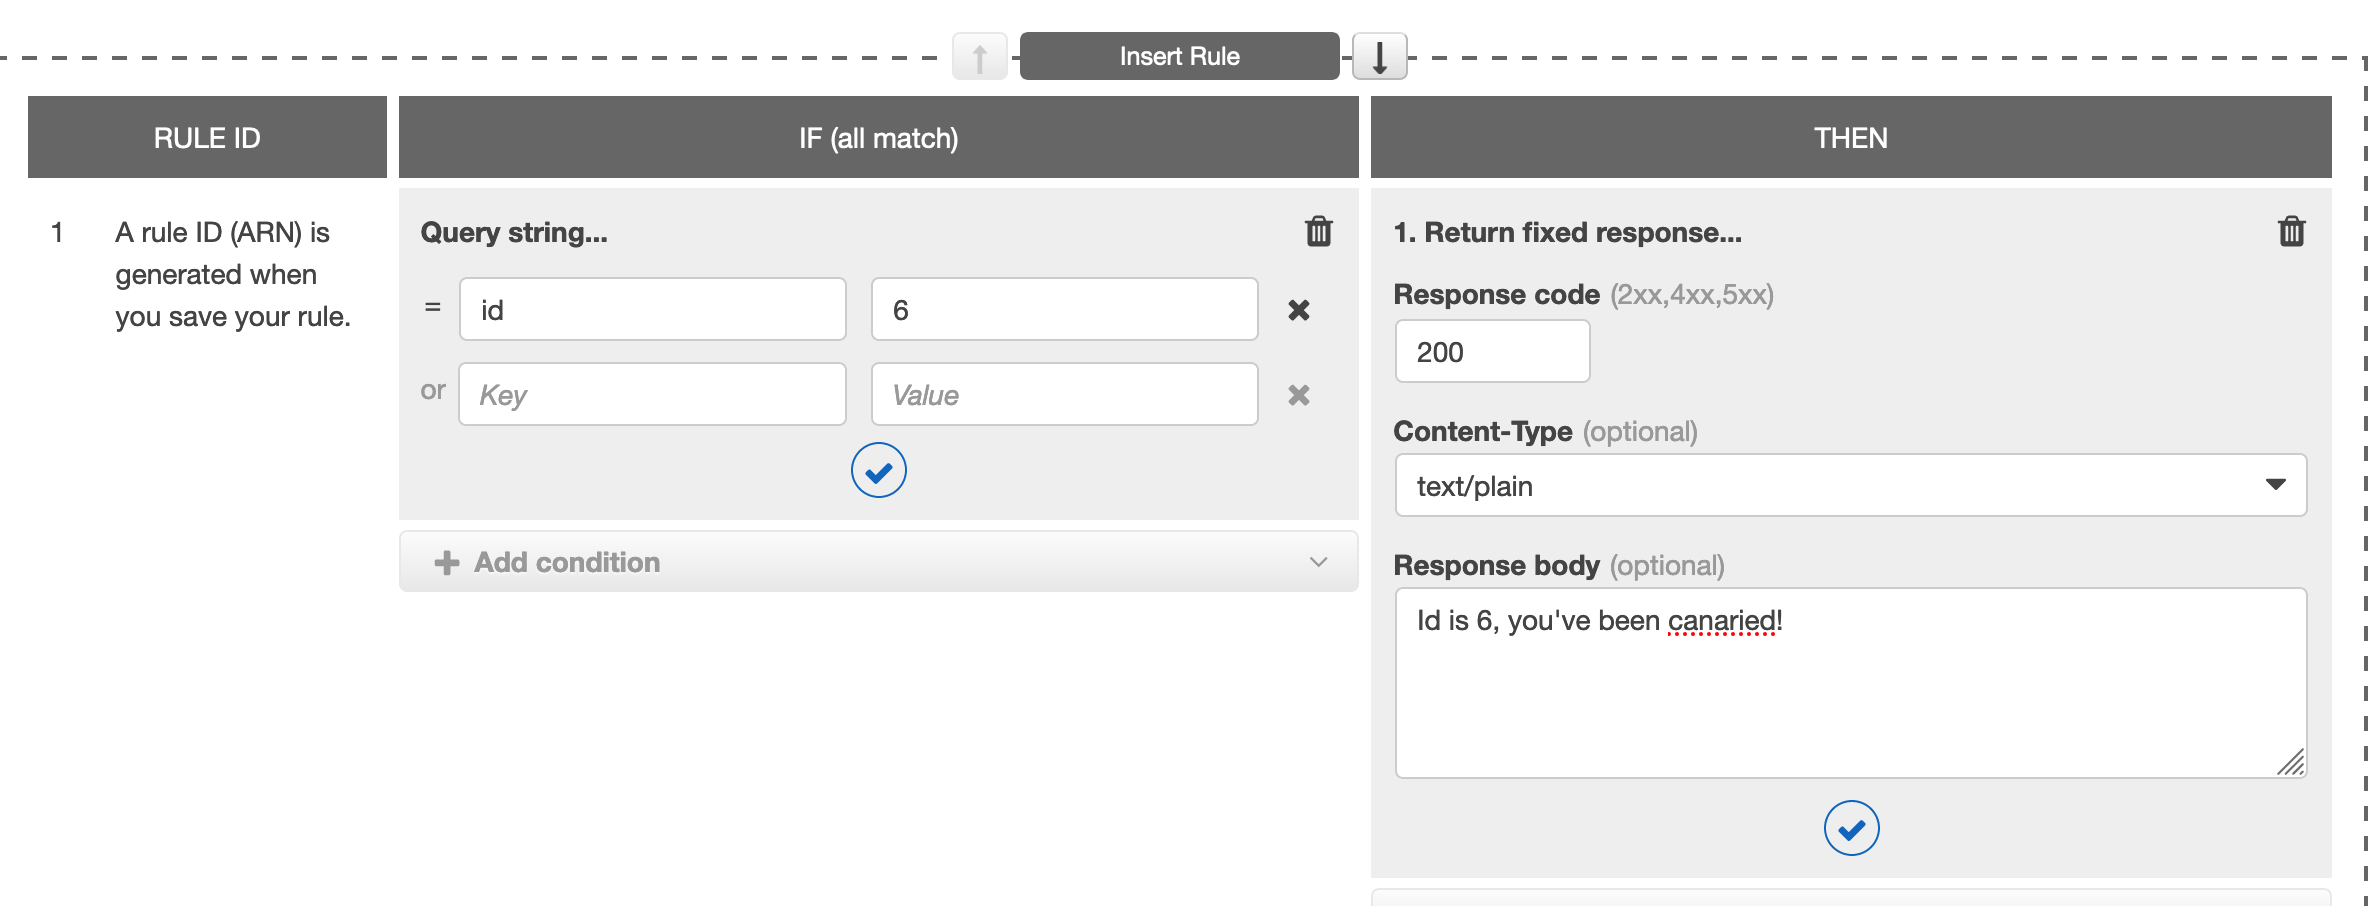Delete the Query string condition via trash icon
Screen dimensions: 2368x906
tap(1318, 231)
